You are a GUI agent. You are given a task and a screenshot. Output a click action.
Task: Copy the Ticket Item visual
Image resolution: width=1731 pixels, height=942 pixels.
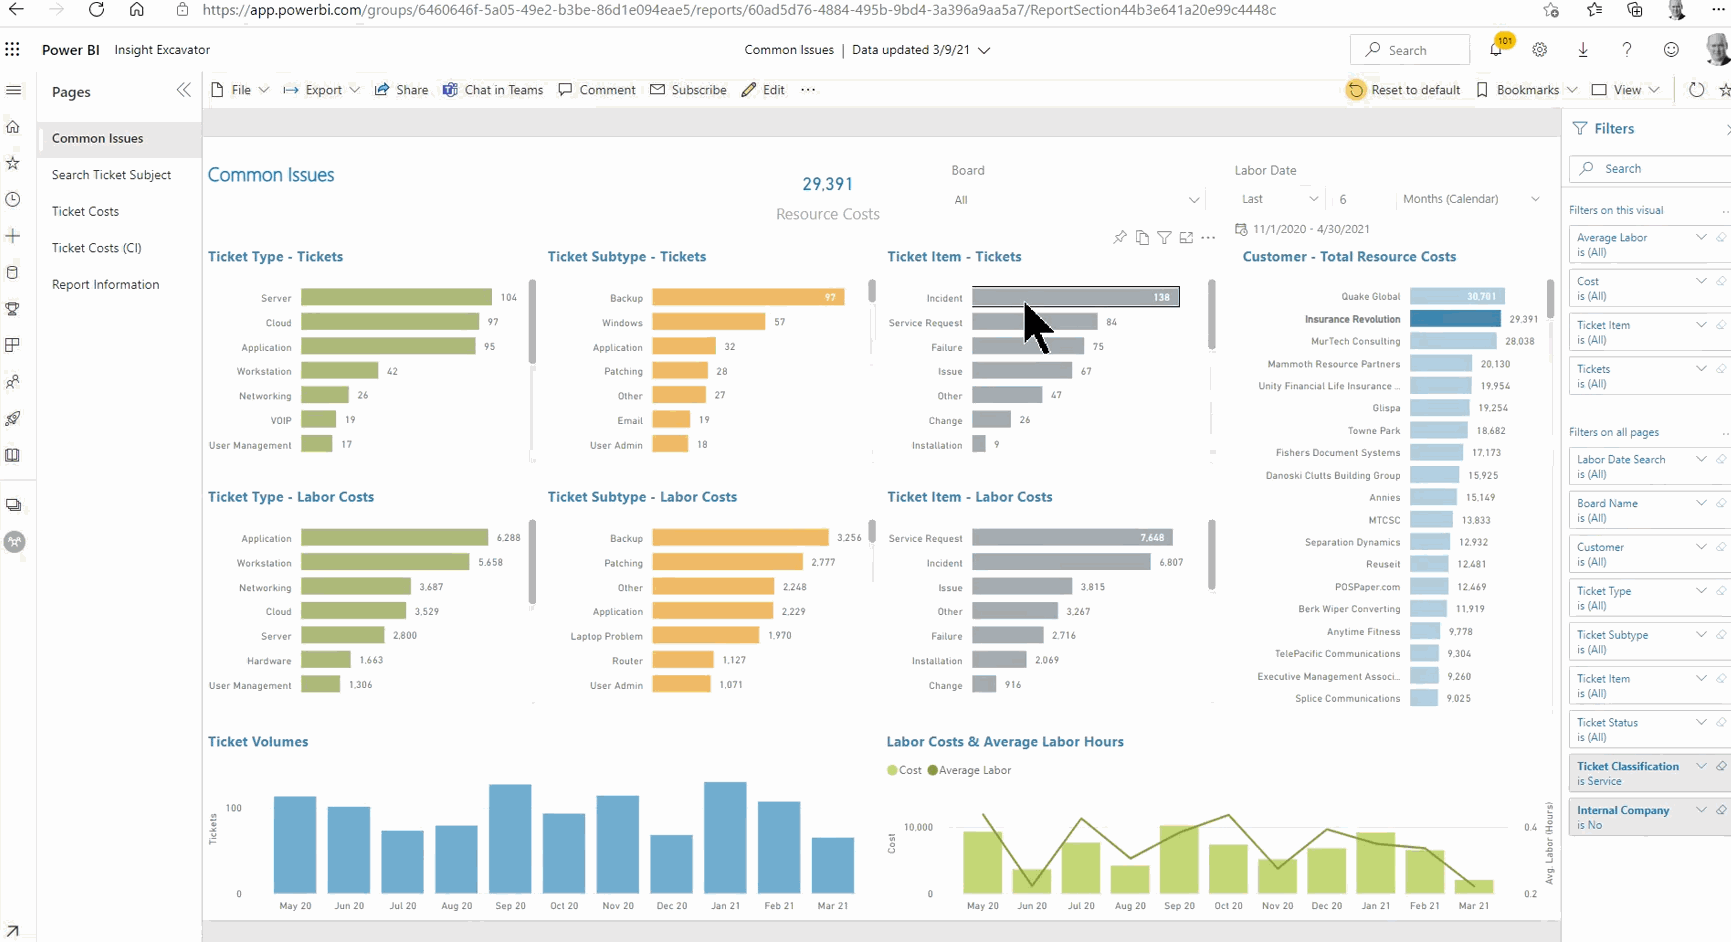coord(1142,237)
